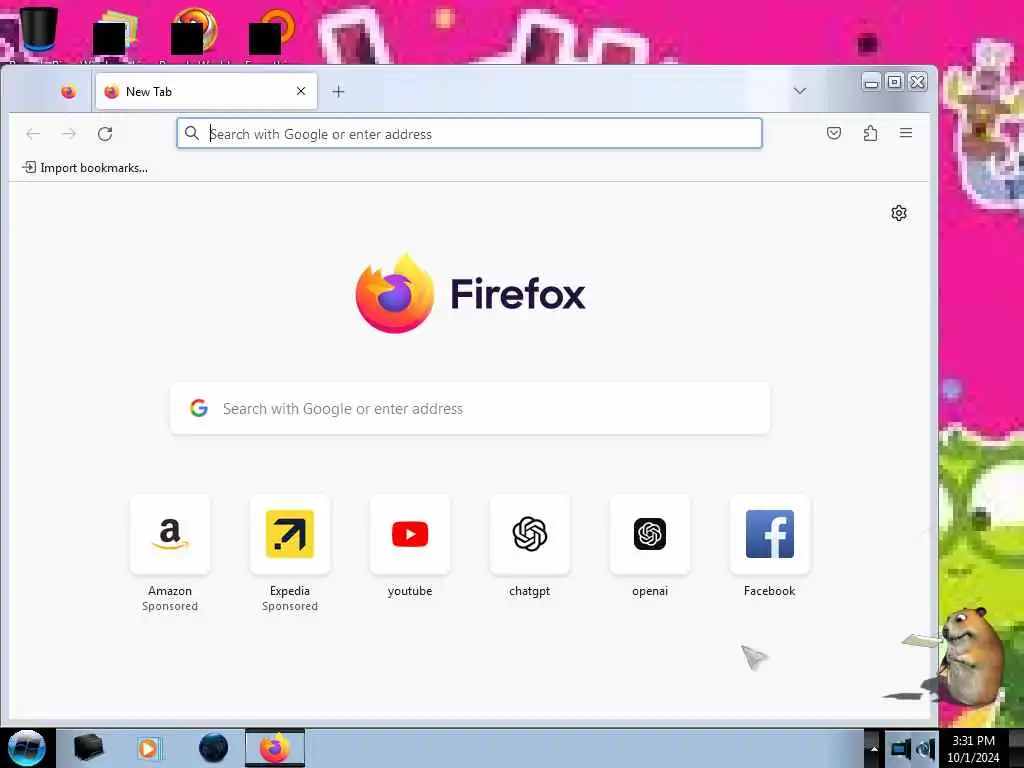Open the openai shortcut tile

coord(650,534)
